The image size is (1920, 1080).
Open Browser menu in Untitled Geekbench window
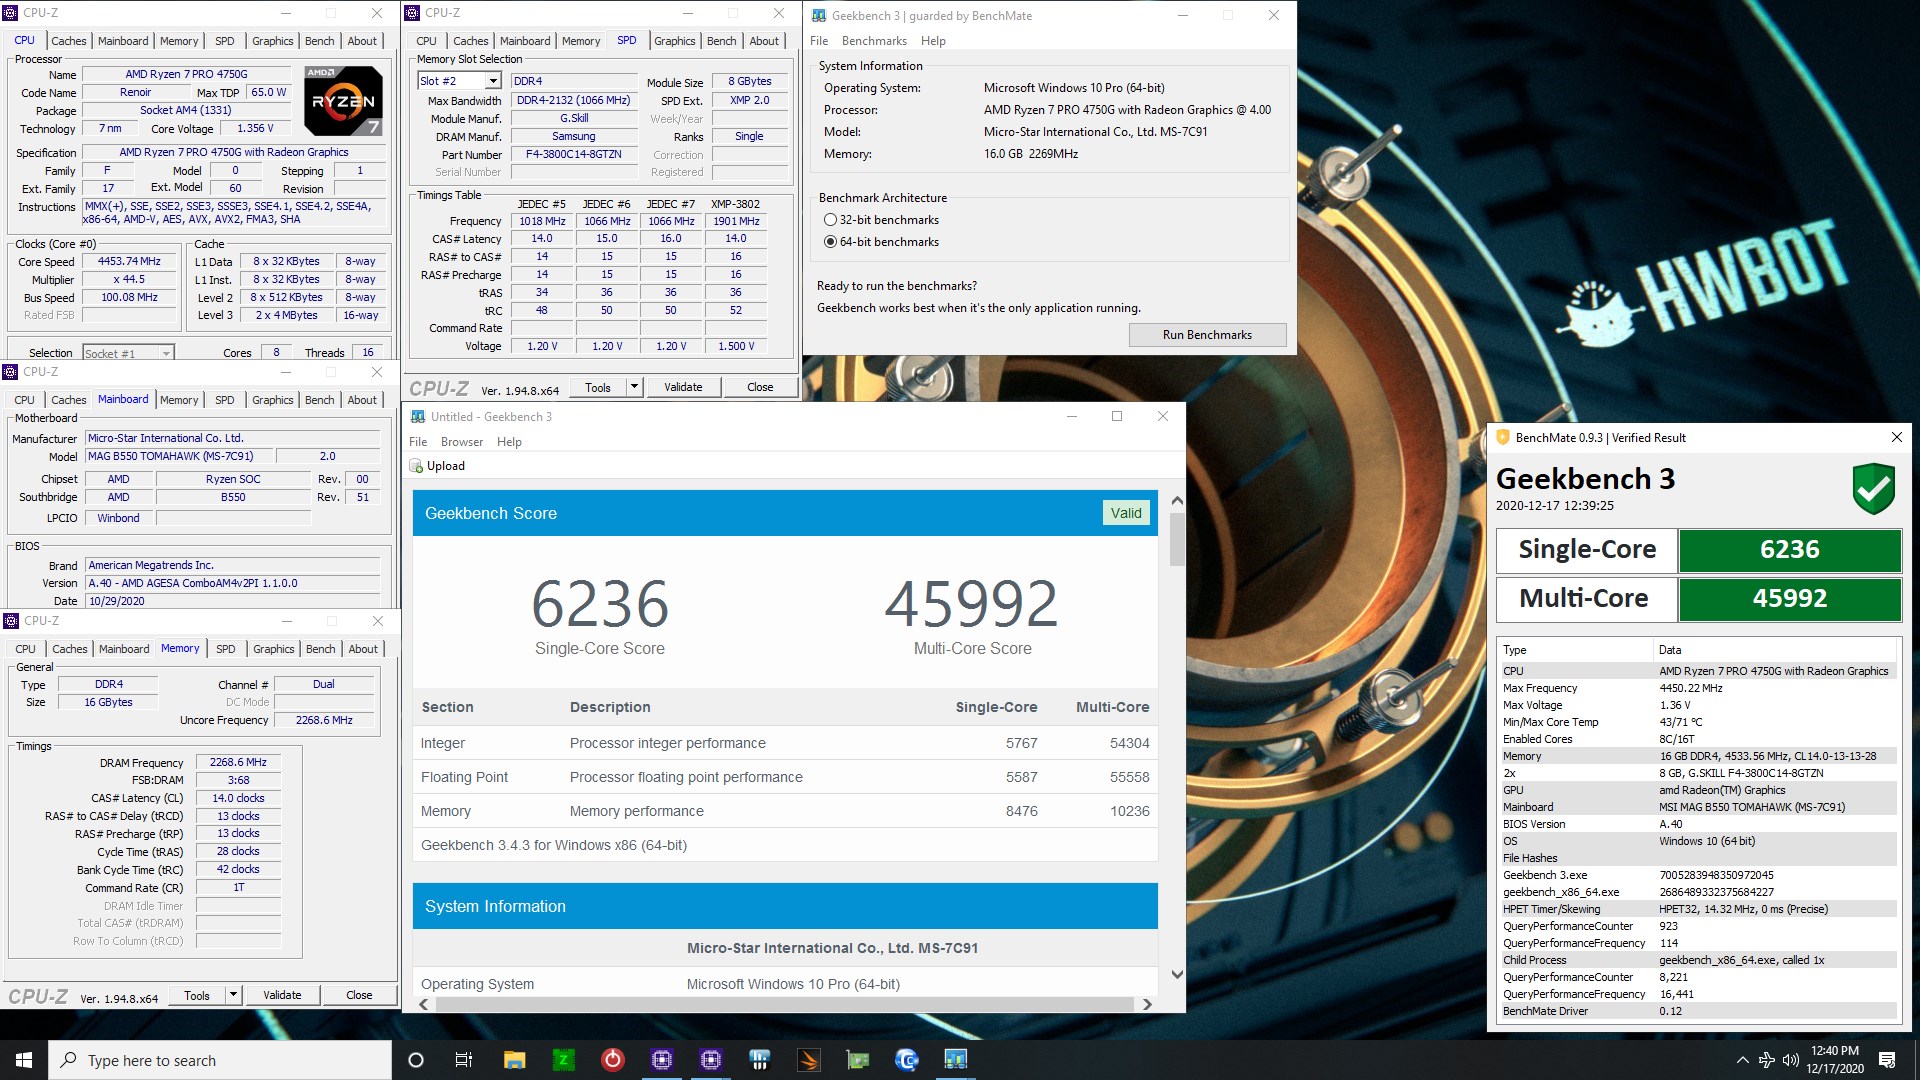(462, 442)
